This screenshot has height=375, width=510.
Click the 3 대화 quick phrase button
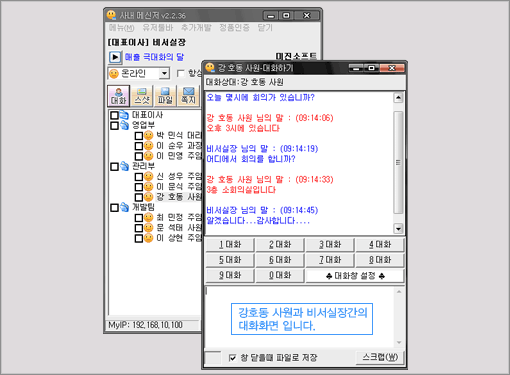[x=330, y=245]
